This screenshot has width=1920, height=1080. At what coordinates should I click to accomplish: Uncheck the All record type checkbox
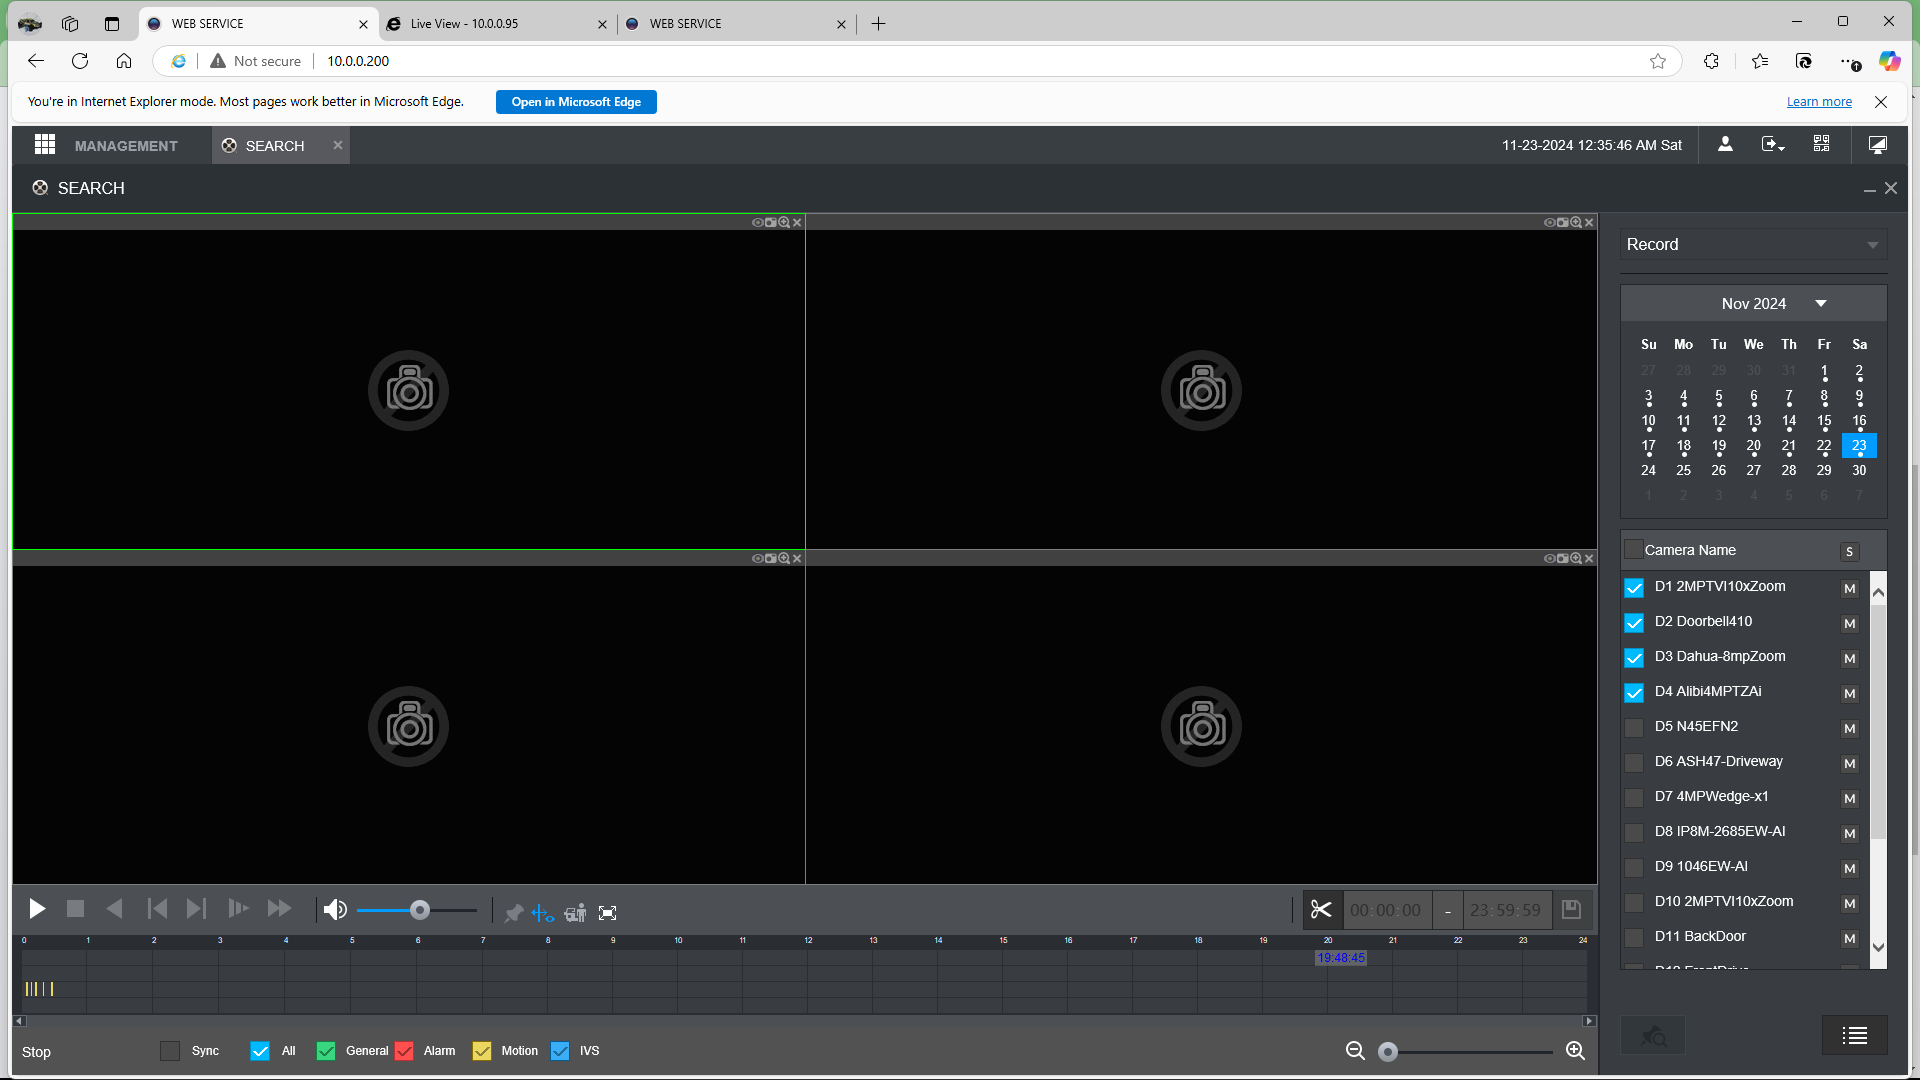coord(260,1051)
